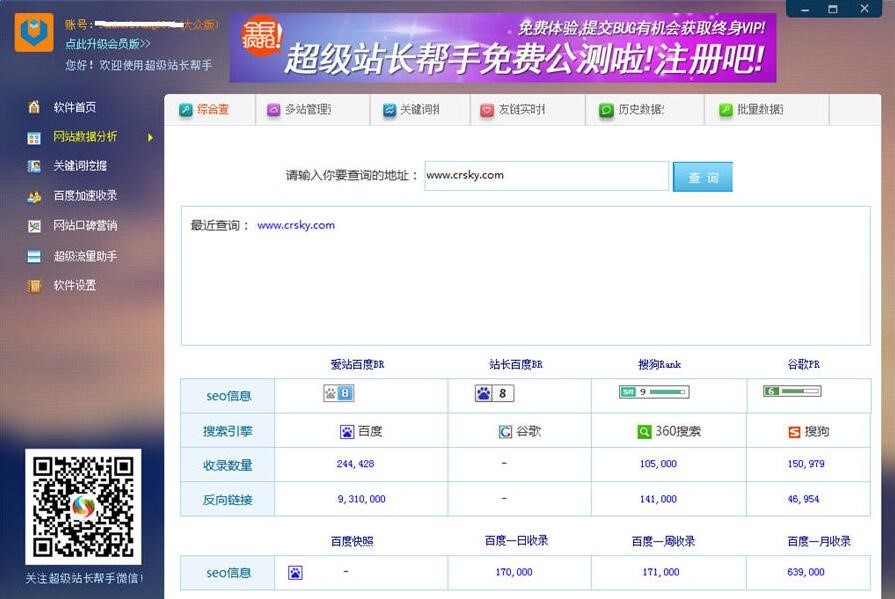Viewport: 895px width, 599px height.
Task: Click the 谷歌PR green rank bar
Action: (x=792, y=391)
